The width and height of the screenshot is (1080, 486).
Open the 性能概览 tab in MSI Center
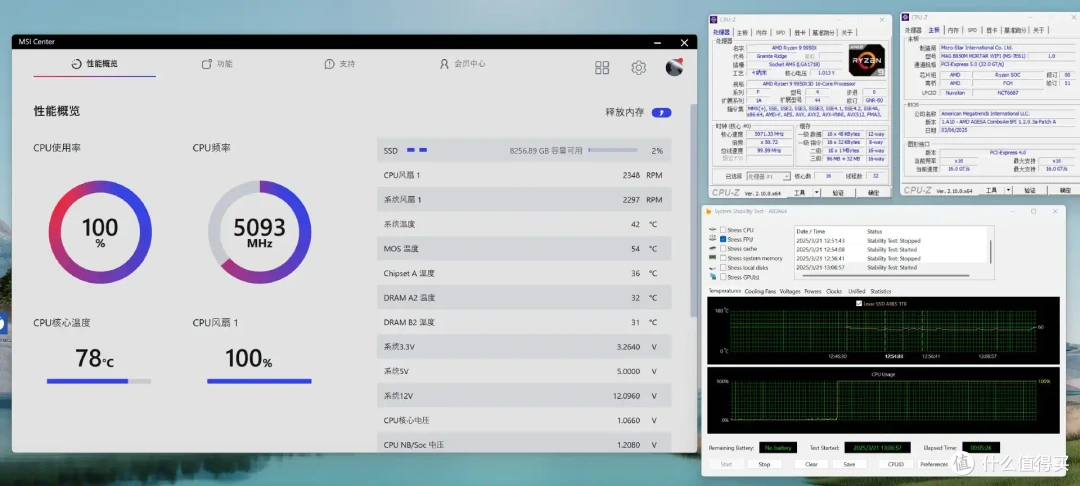point(94,64)
